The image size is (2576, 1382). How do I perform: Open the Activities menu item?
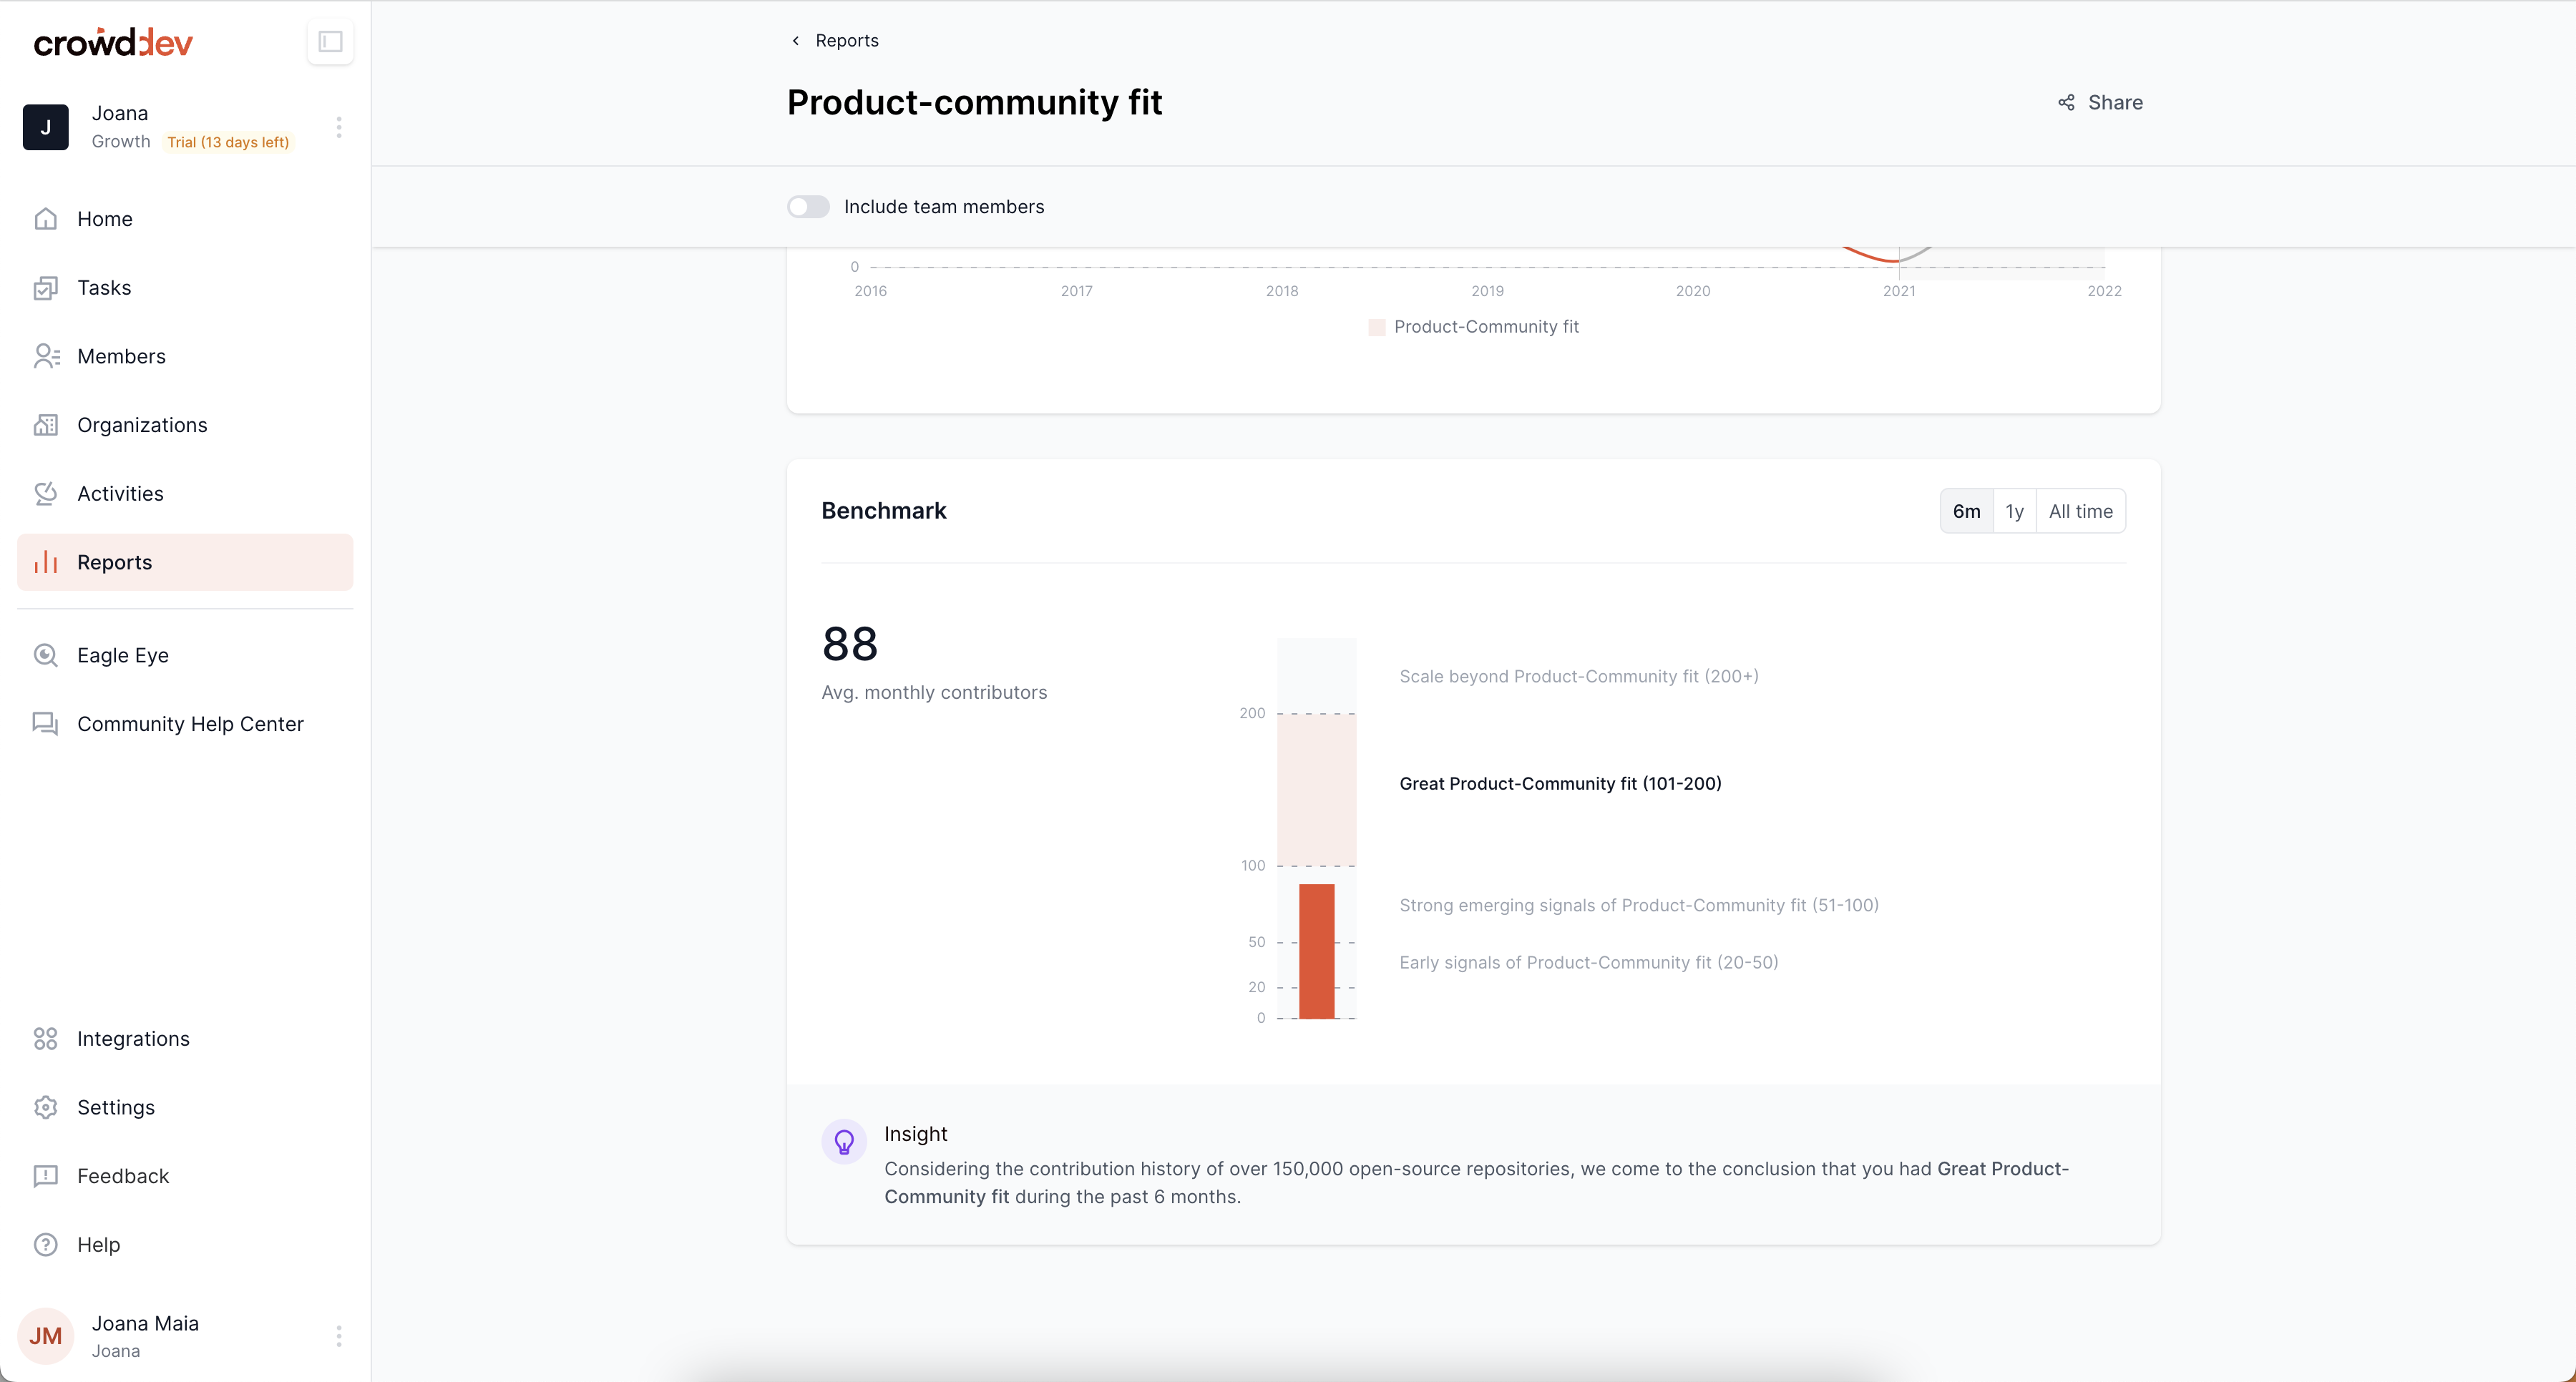(x=120, y=493)
